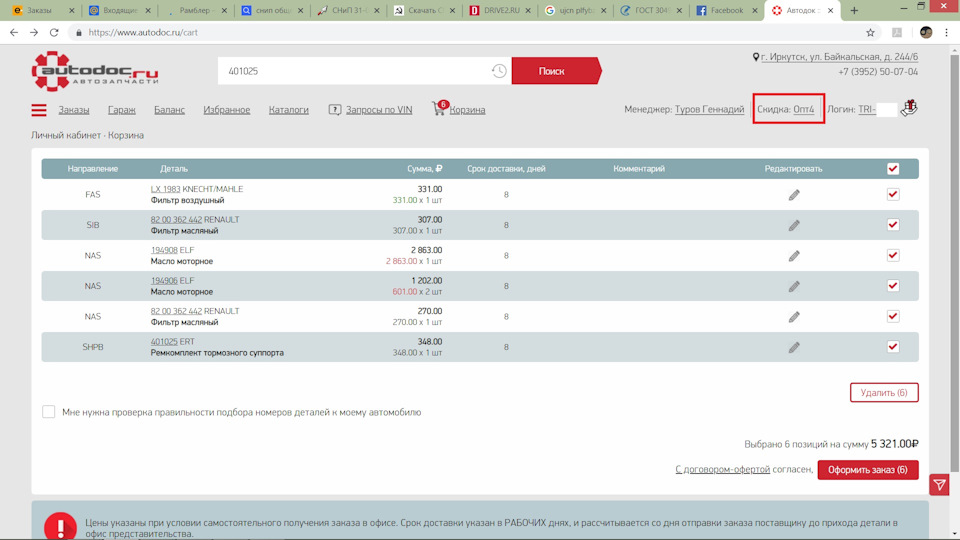The height and width of the screenshot is (540, 960).
Task: Click the Корзина cart link
Action: (467, 110)
